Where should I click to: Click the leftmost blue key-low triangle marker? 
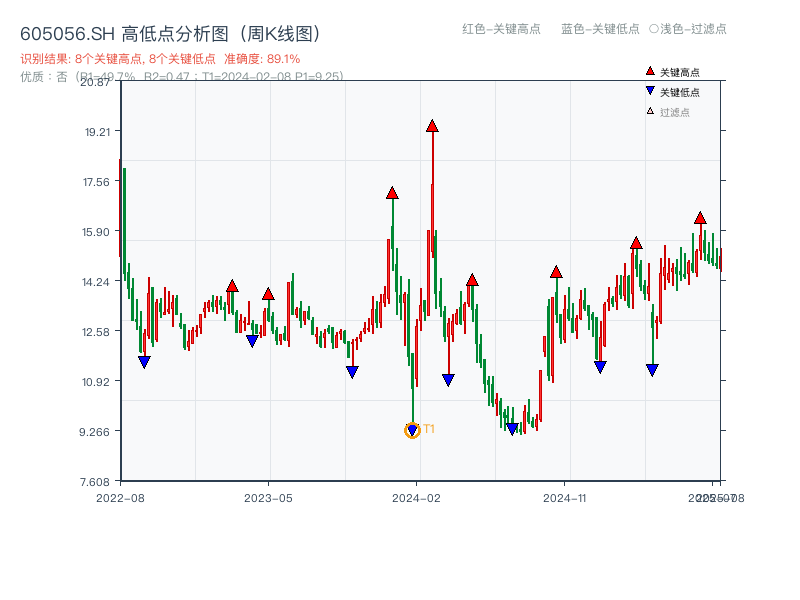(144, 360)
